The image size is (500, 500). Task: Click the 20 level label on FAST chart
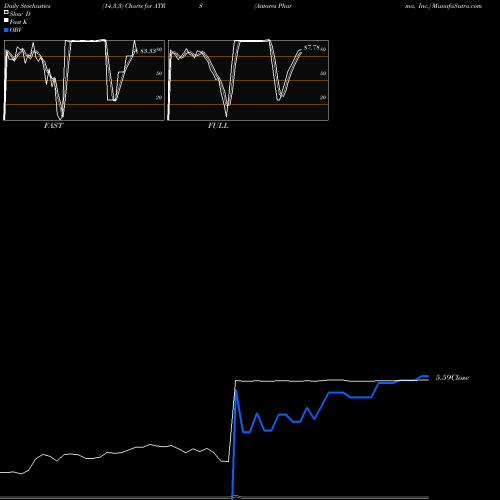pos(159,97)
